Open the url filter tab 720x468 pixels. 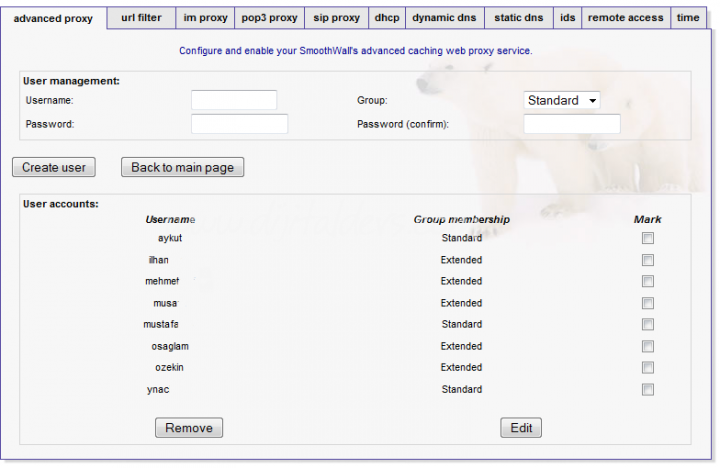click(x=141, y=18)
